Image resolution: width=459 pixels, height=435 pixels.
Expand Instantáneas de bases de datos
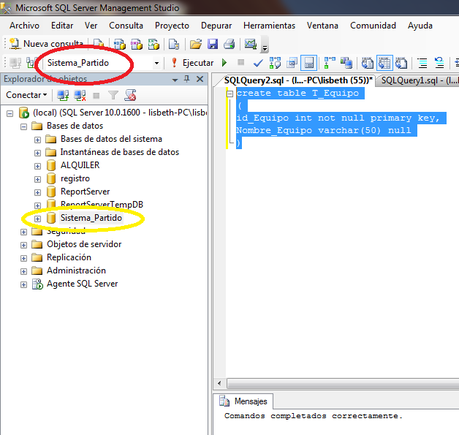[37, 153]
